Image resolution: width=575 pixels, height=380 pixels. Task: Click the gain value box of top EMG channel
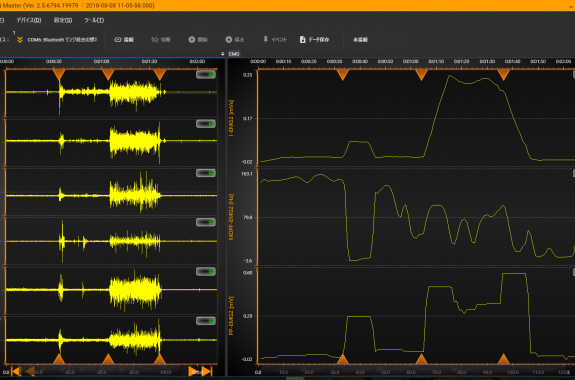pos(206,75)
